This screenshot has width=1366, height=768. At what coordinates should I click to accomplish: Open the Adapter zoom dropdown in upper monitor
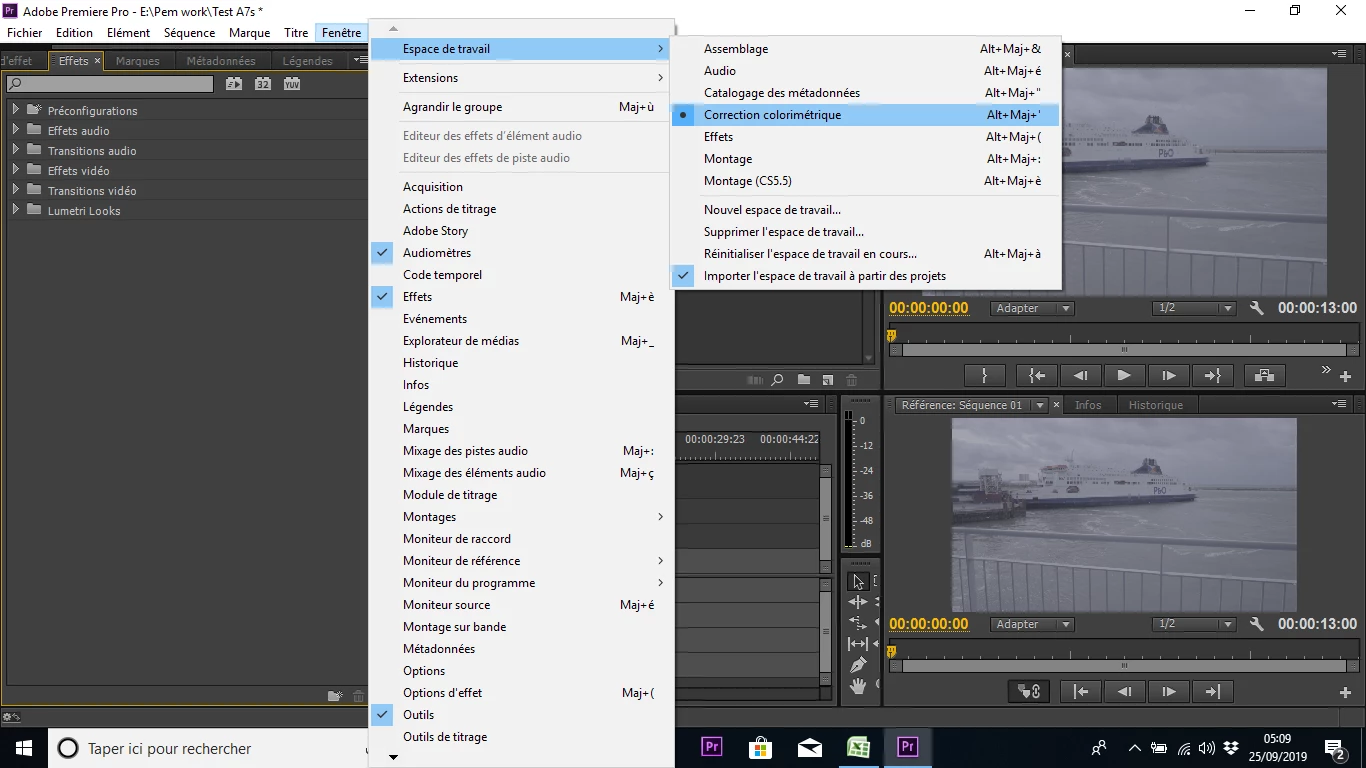pyautogui.click(x=1032, y=308)
